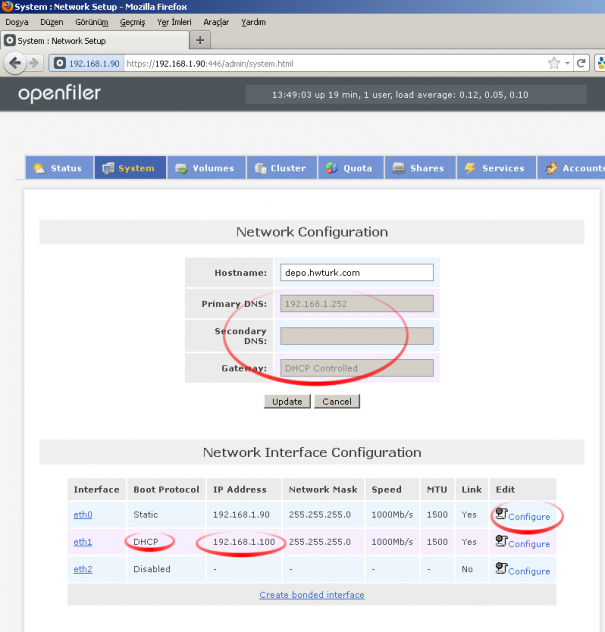Click the Primary DNS field

(x=357, y=304)
